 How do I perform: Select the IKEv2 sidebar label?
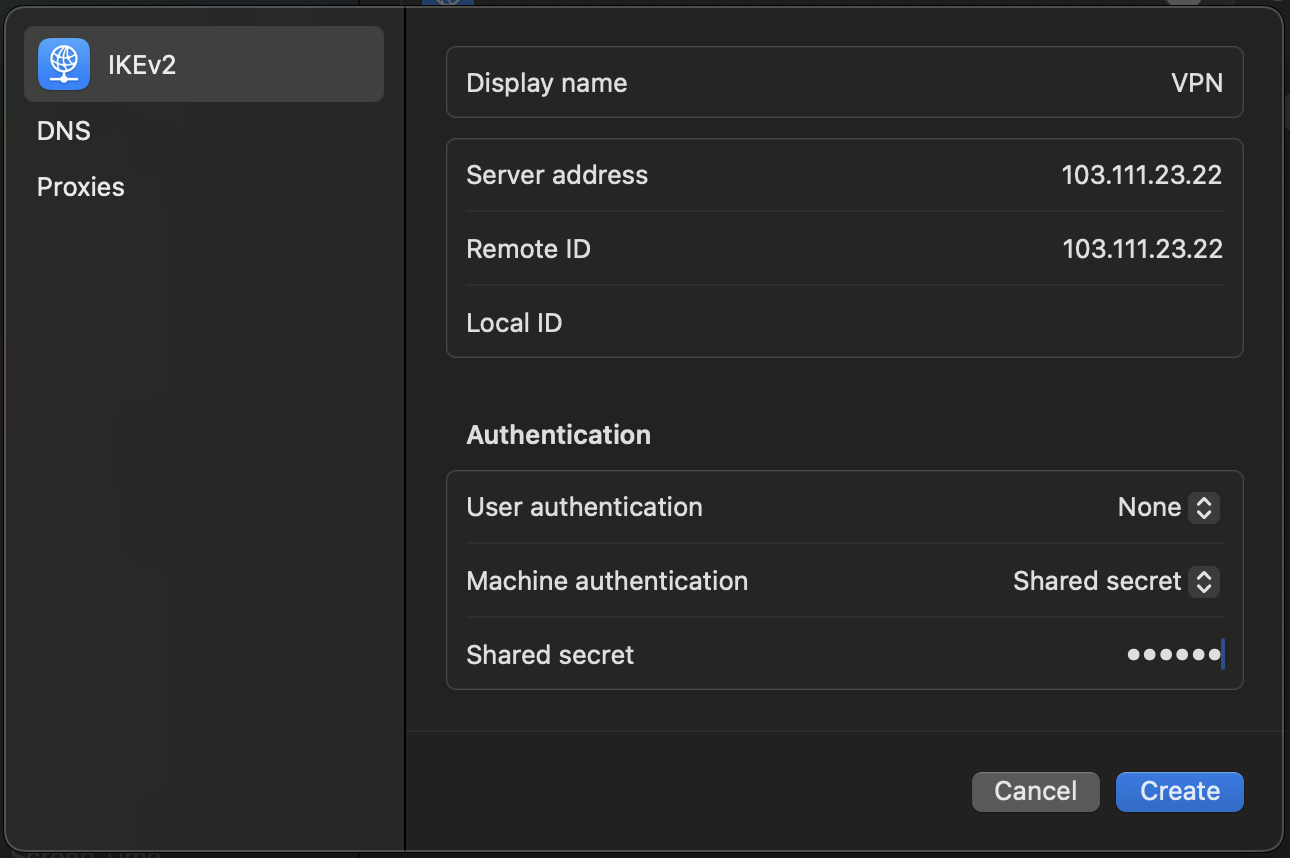pyautogui.click(x=142, y=65)
